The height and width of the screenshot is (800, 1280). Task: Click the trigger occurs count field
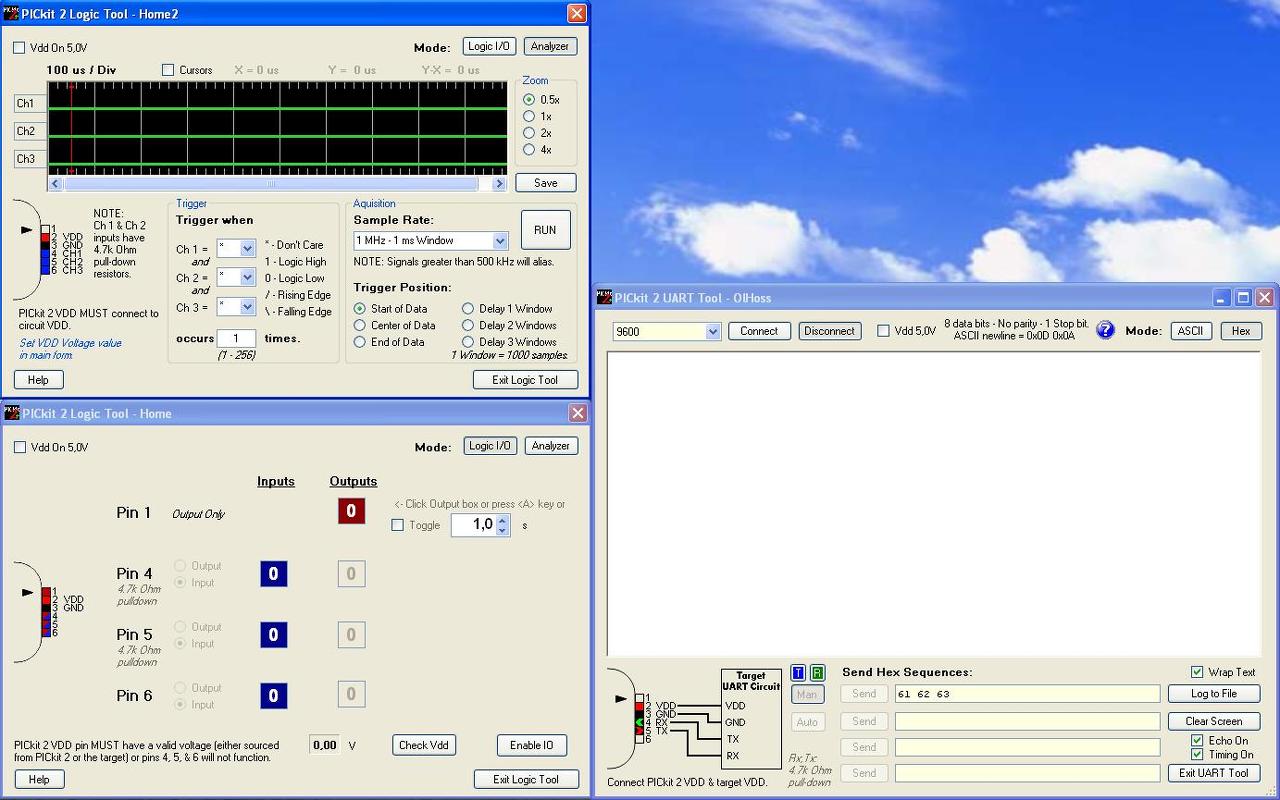236,339
